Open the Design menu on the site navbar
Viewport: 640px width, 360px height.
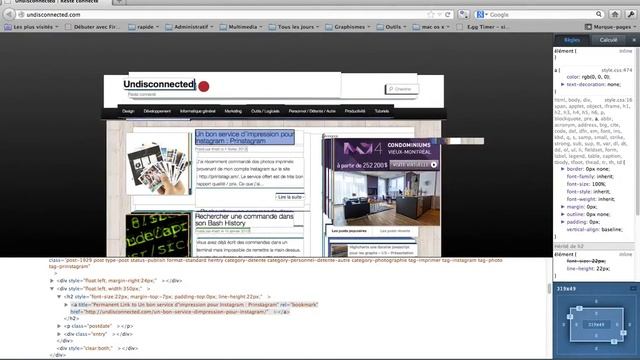click(128, 111)
